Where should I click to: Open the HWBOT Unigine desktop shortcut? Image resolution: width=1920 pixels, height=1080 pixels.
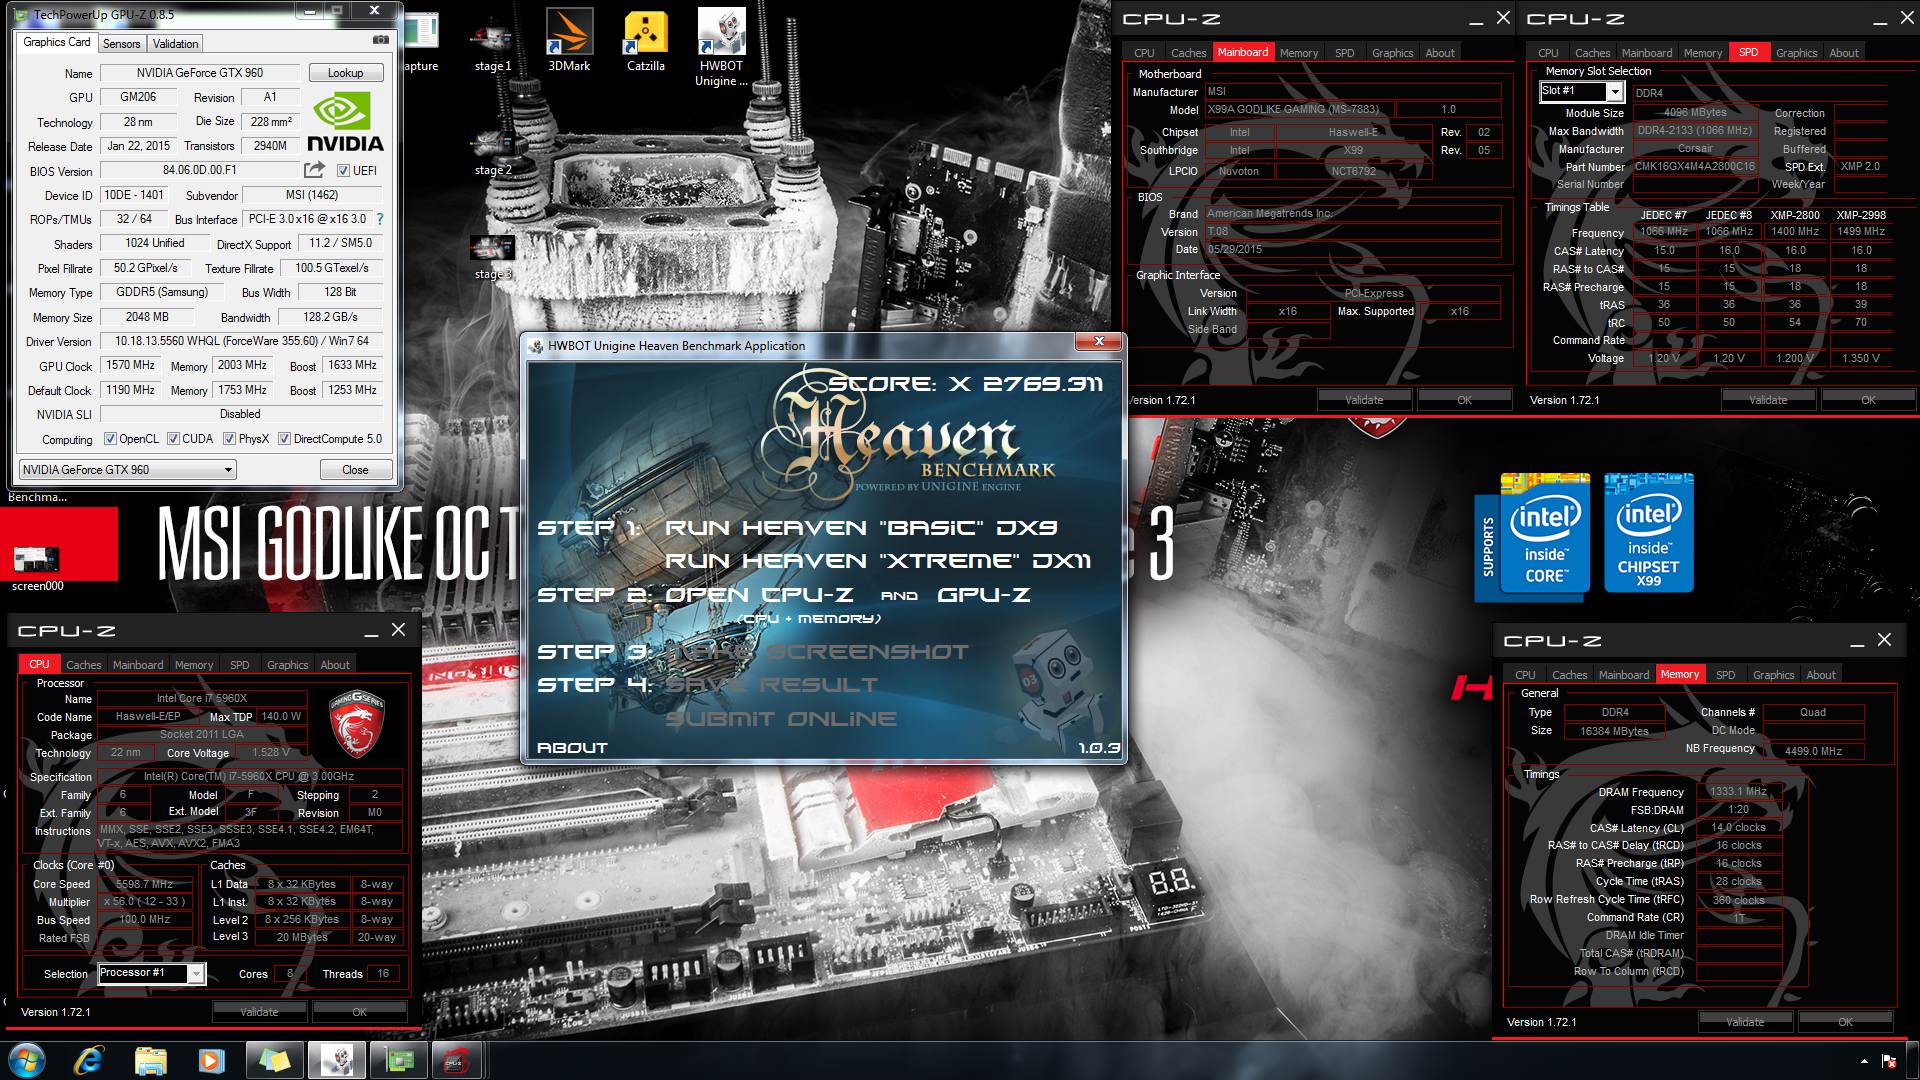[x=721, y=48]
